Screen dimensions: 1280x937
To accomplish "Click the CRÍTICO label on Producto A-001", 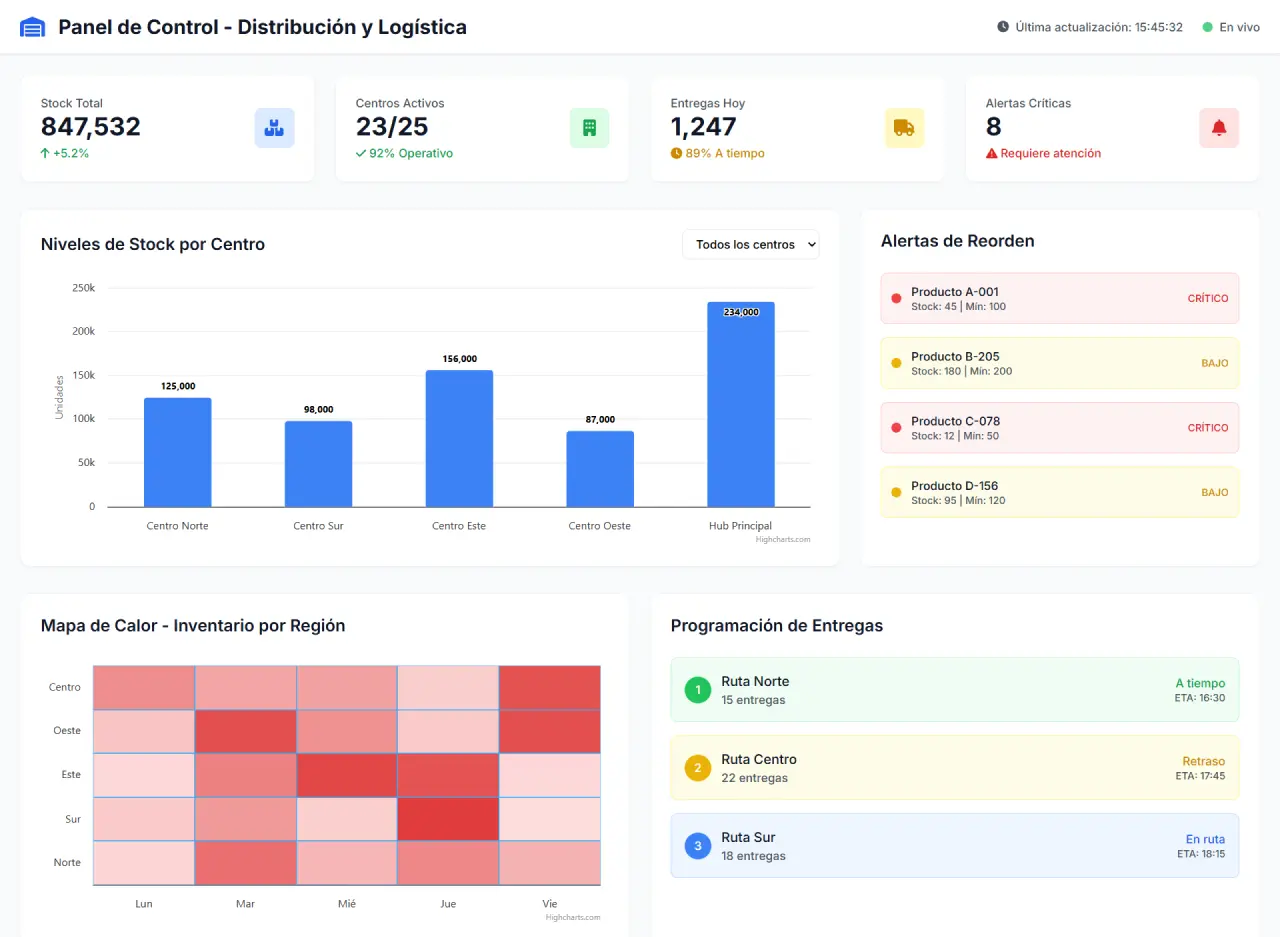I will (1208, 298).
